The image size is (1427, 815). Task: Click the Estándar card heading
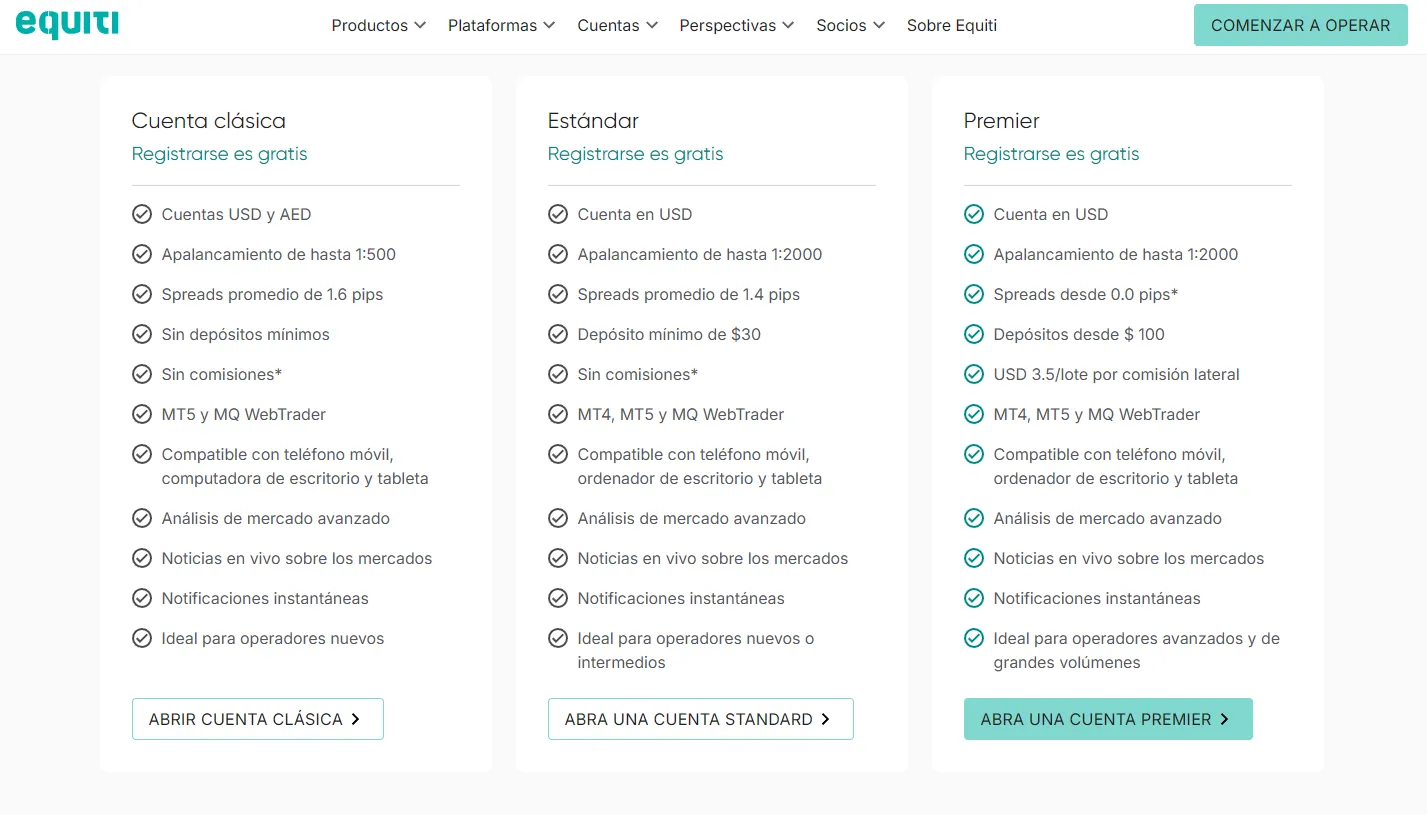593,121
